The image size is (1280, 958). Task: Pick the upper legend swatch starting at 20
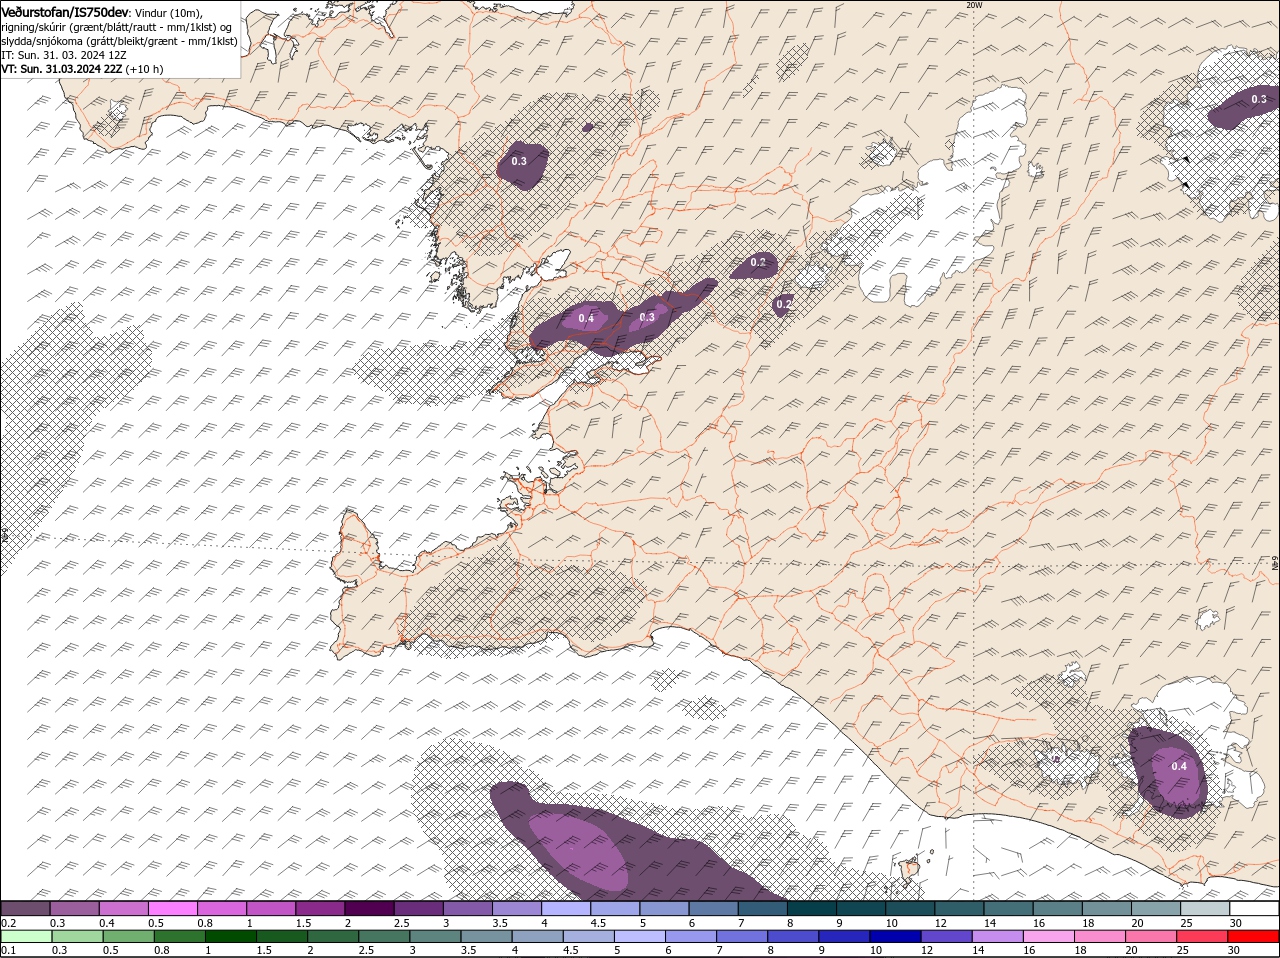[x=1156, y=908]
